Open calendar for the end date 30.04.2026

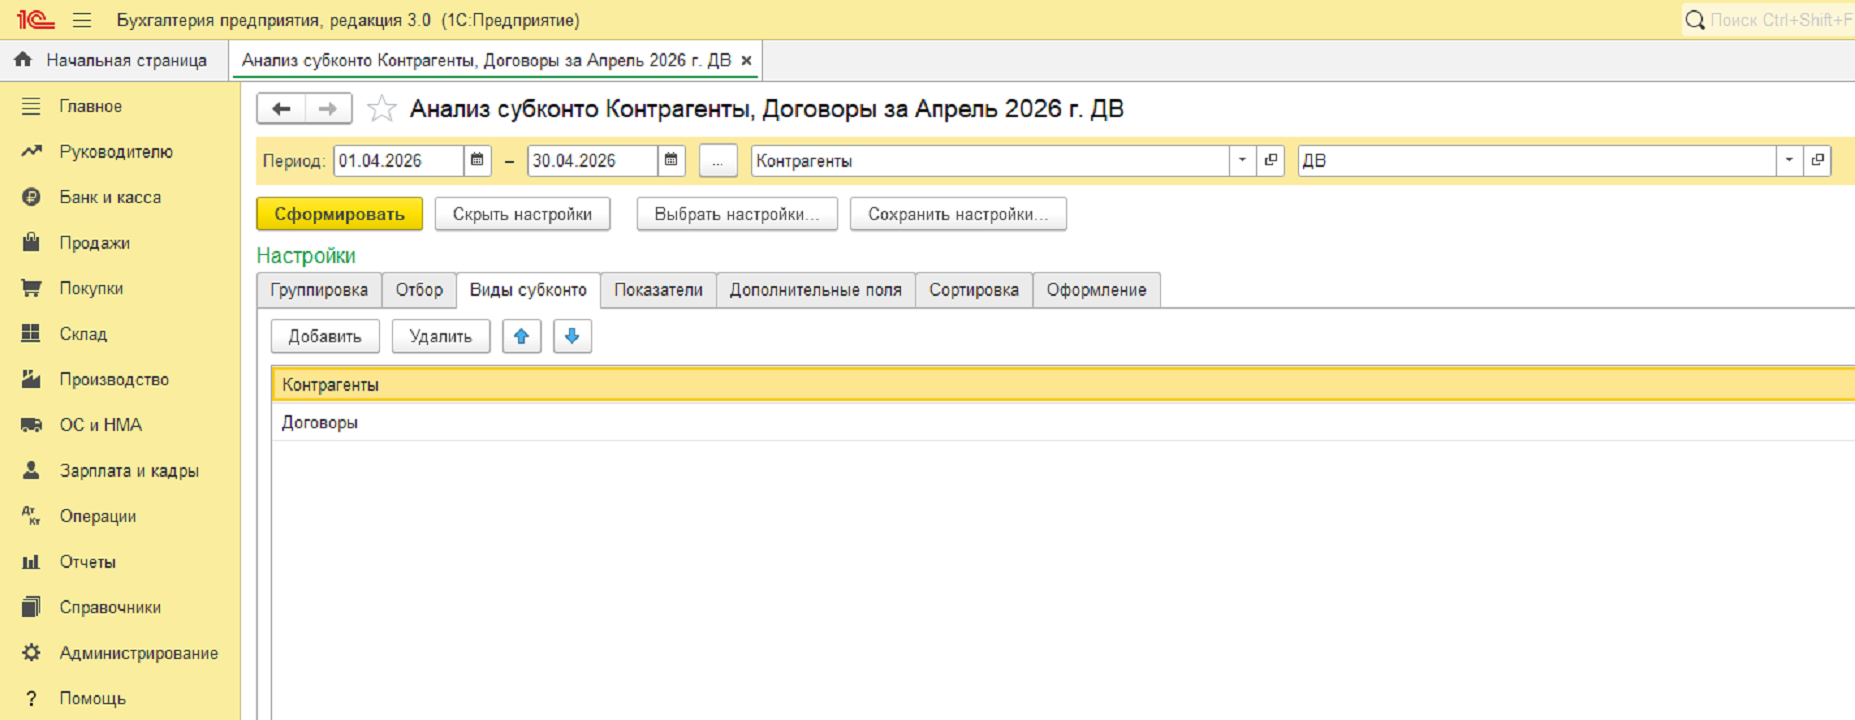point(672,160)
